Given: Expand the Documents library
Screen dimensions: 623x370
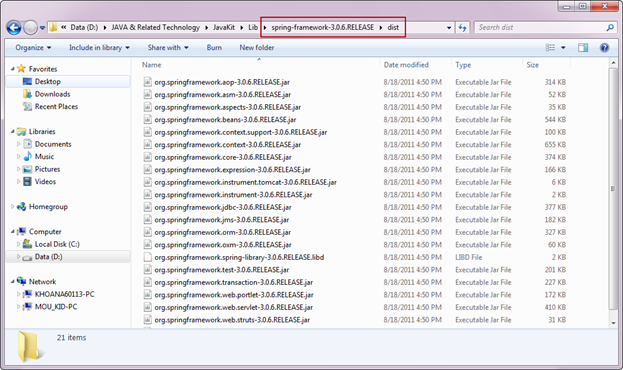Looking at the screenshot, I should click(18, 144).
